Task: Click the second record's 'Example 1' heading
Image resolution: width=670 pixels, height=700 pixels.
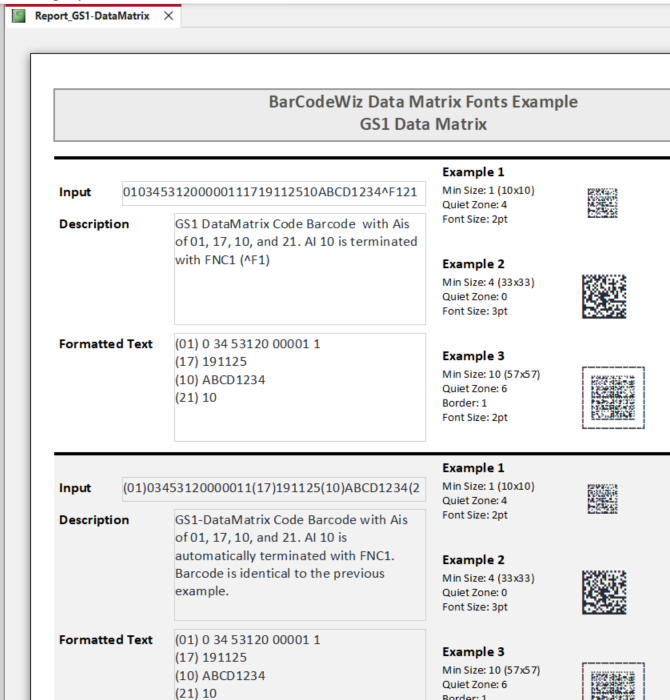Action: [473, 468]
